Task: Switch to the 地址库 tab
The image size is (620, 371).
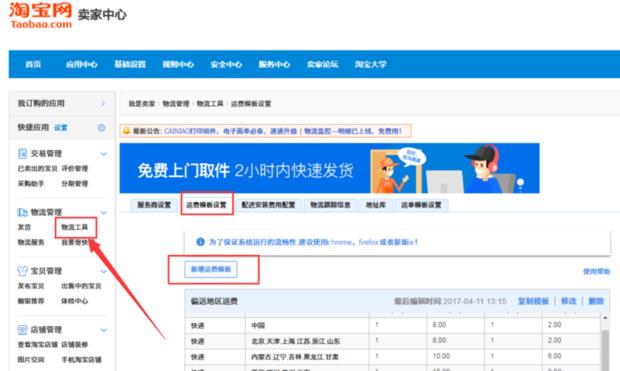Action: tap(376, 205)
